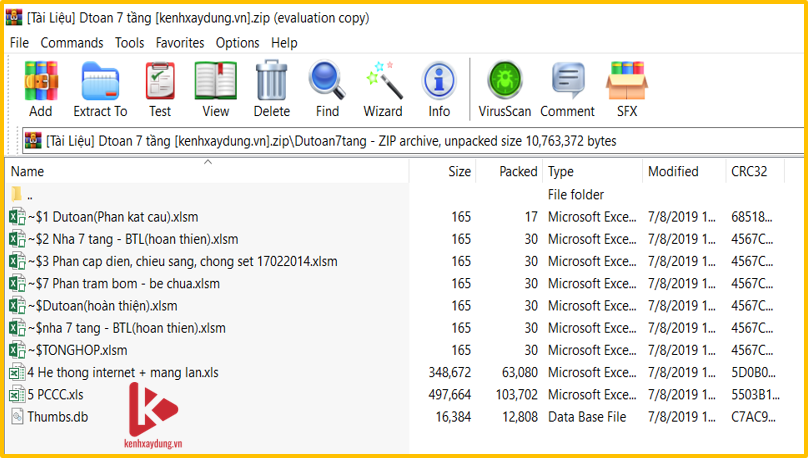Open the View file toolbar icon

[215, 88]
